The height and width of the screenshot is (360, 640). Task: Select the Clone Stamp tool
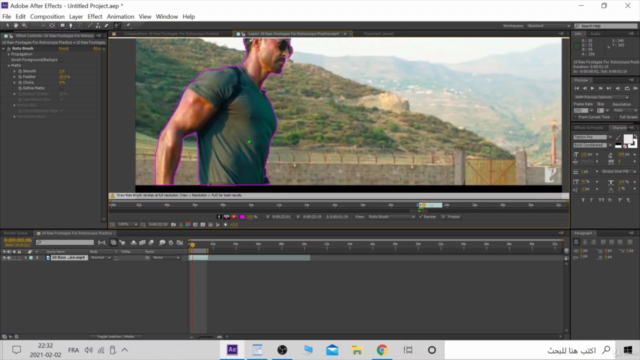click(x=98, y=26)
